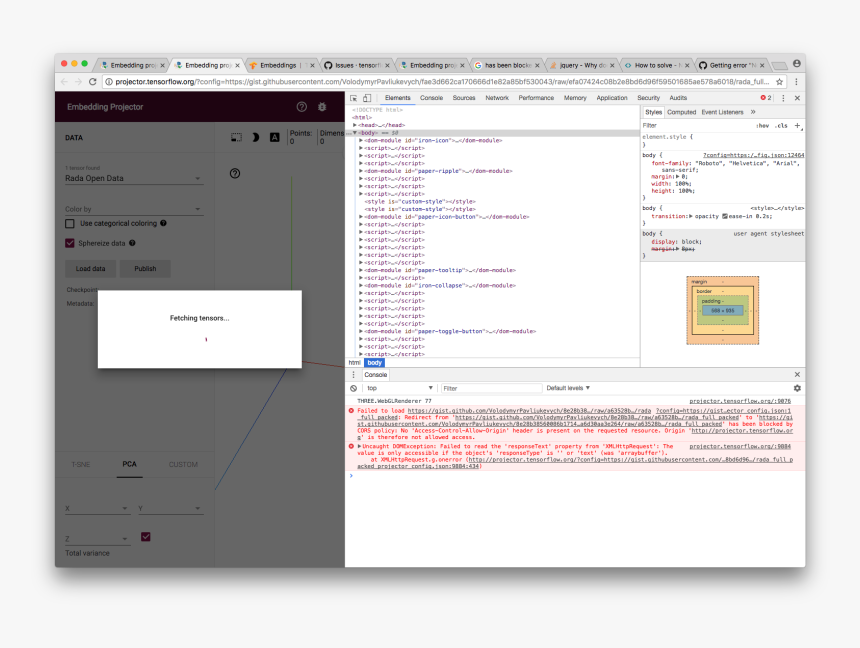Screen dimensions: 860x648
Task: Click the DevTools error count indicator
Action: [766, 98]
